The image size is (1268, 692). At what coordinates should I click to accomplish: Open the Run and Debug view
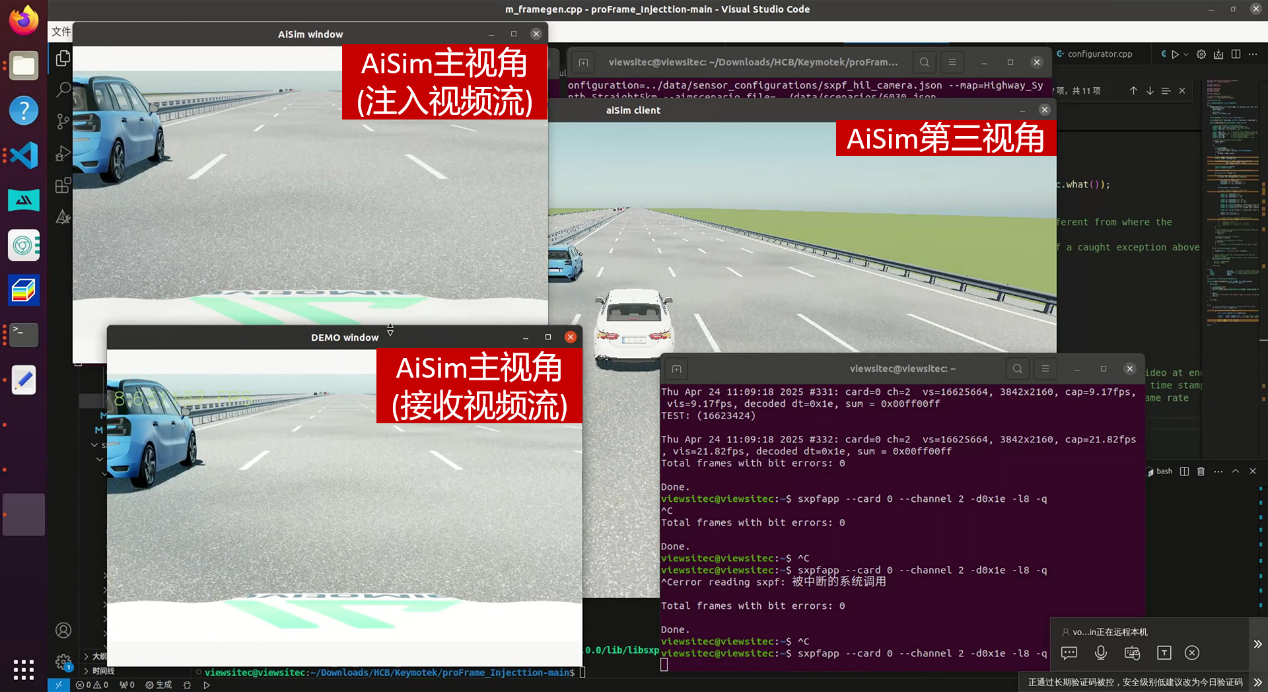63,153
